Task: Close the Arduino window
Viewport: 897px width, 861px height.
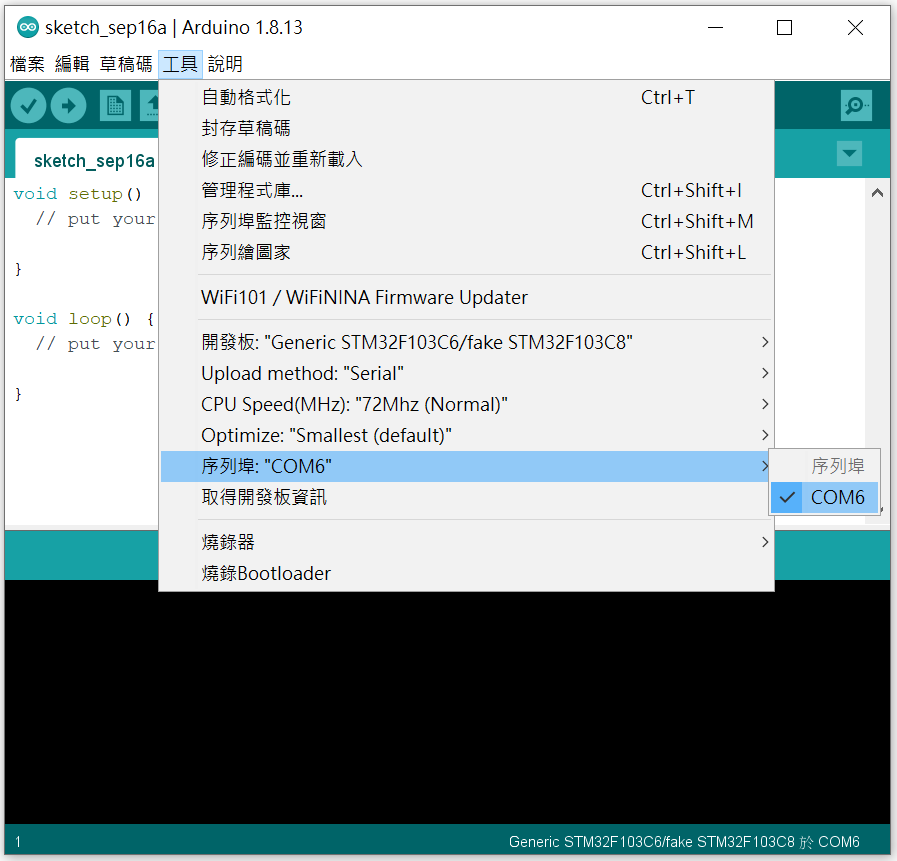Action: [855, 27]
